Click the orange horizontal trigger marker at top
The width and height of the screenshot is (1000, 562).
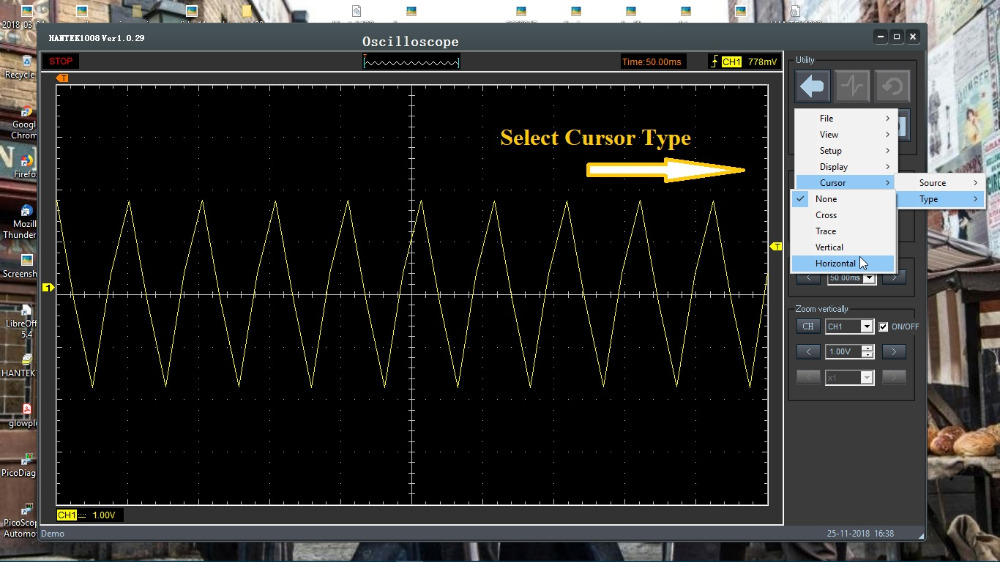pyautogui.click(x=62, y=78)
